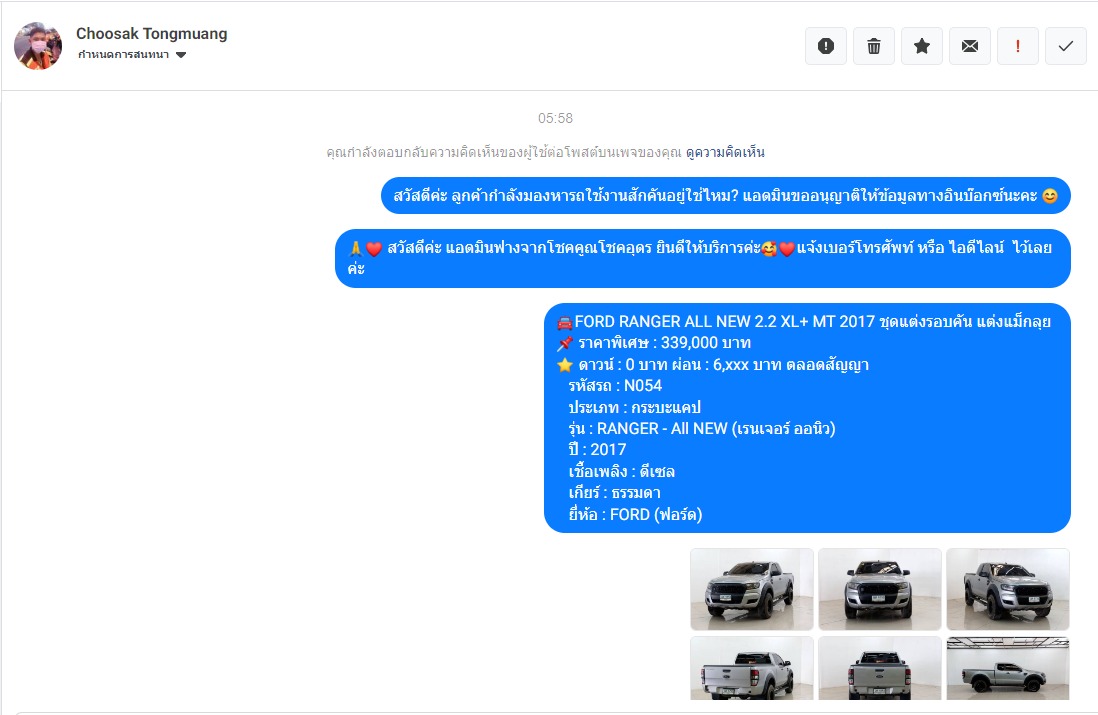Image resolution: width=1098 pixels, height=715 pixels.
Task: View the rear-view Ranger tailgate photo
Action: click(880, 668)
